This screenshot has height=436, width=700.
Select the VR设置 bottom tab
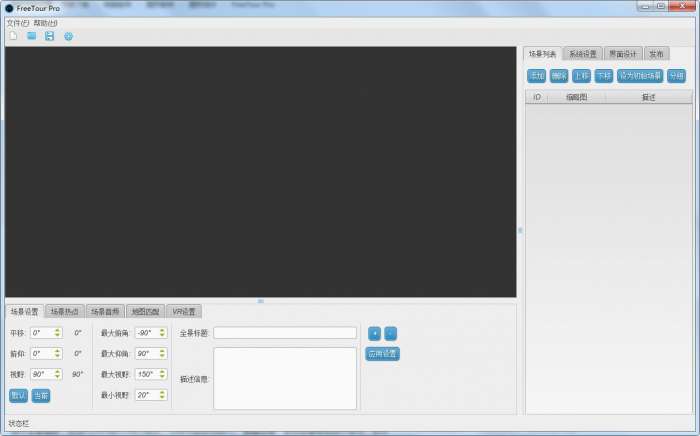pyautogui.click(x=184, y=311)
